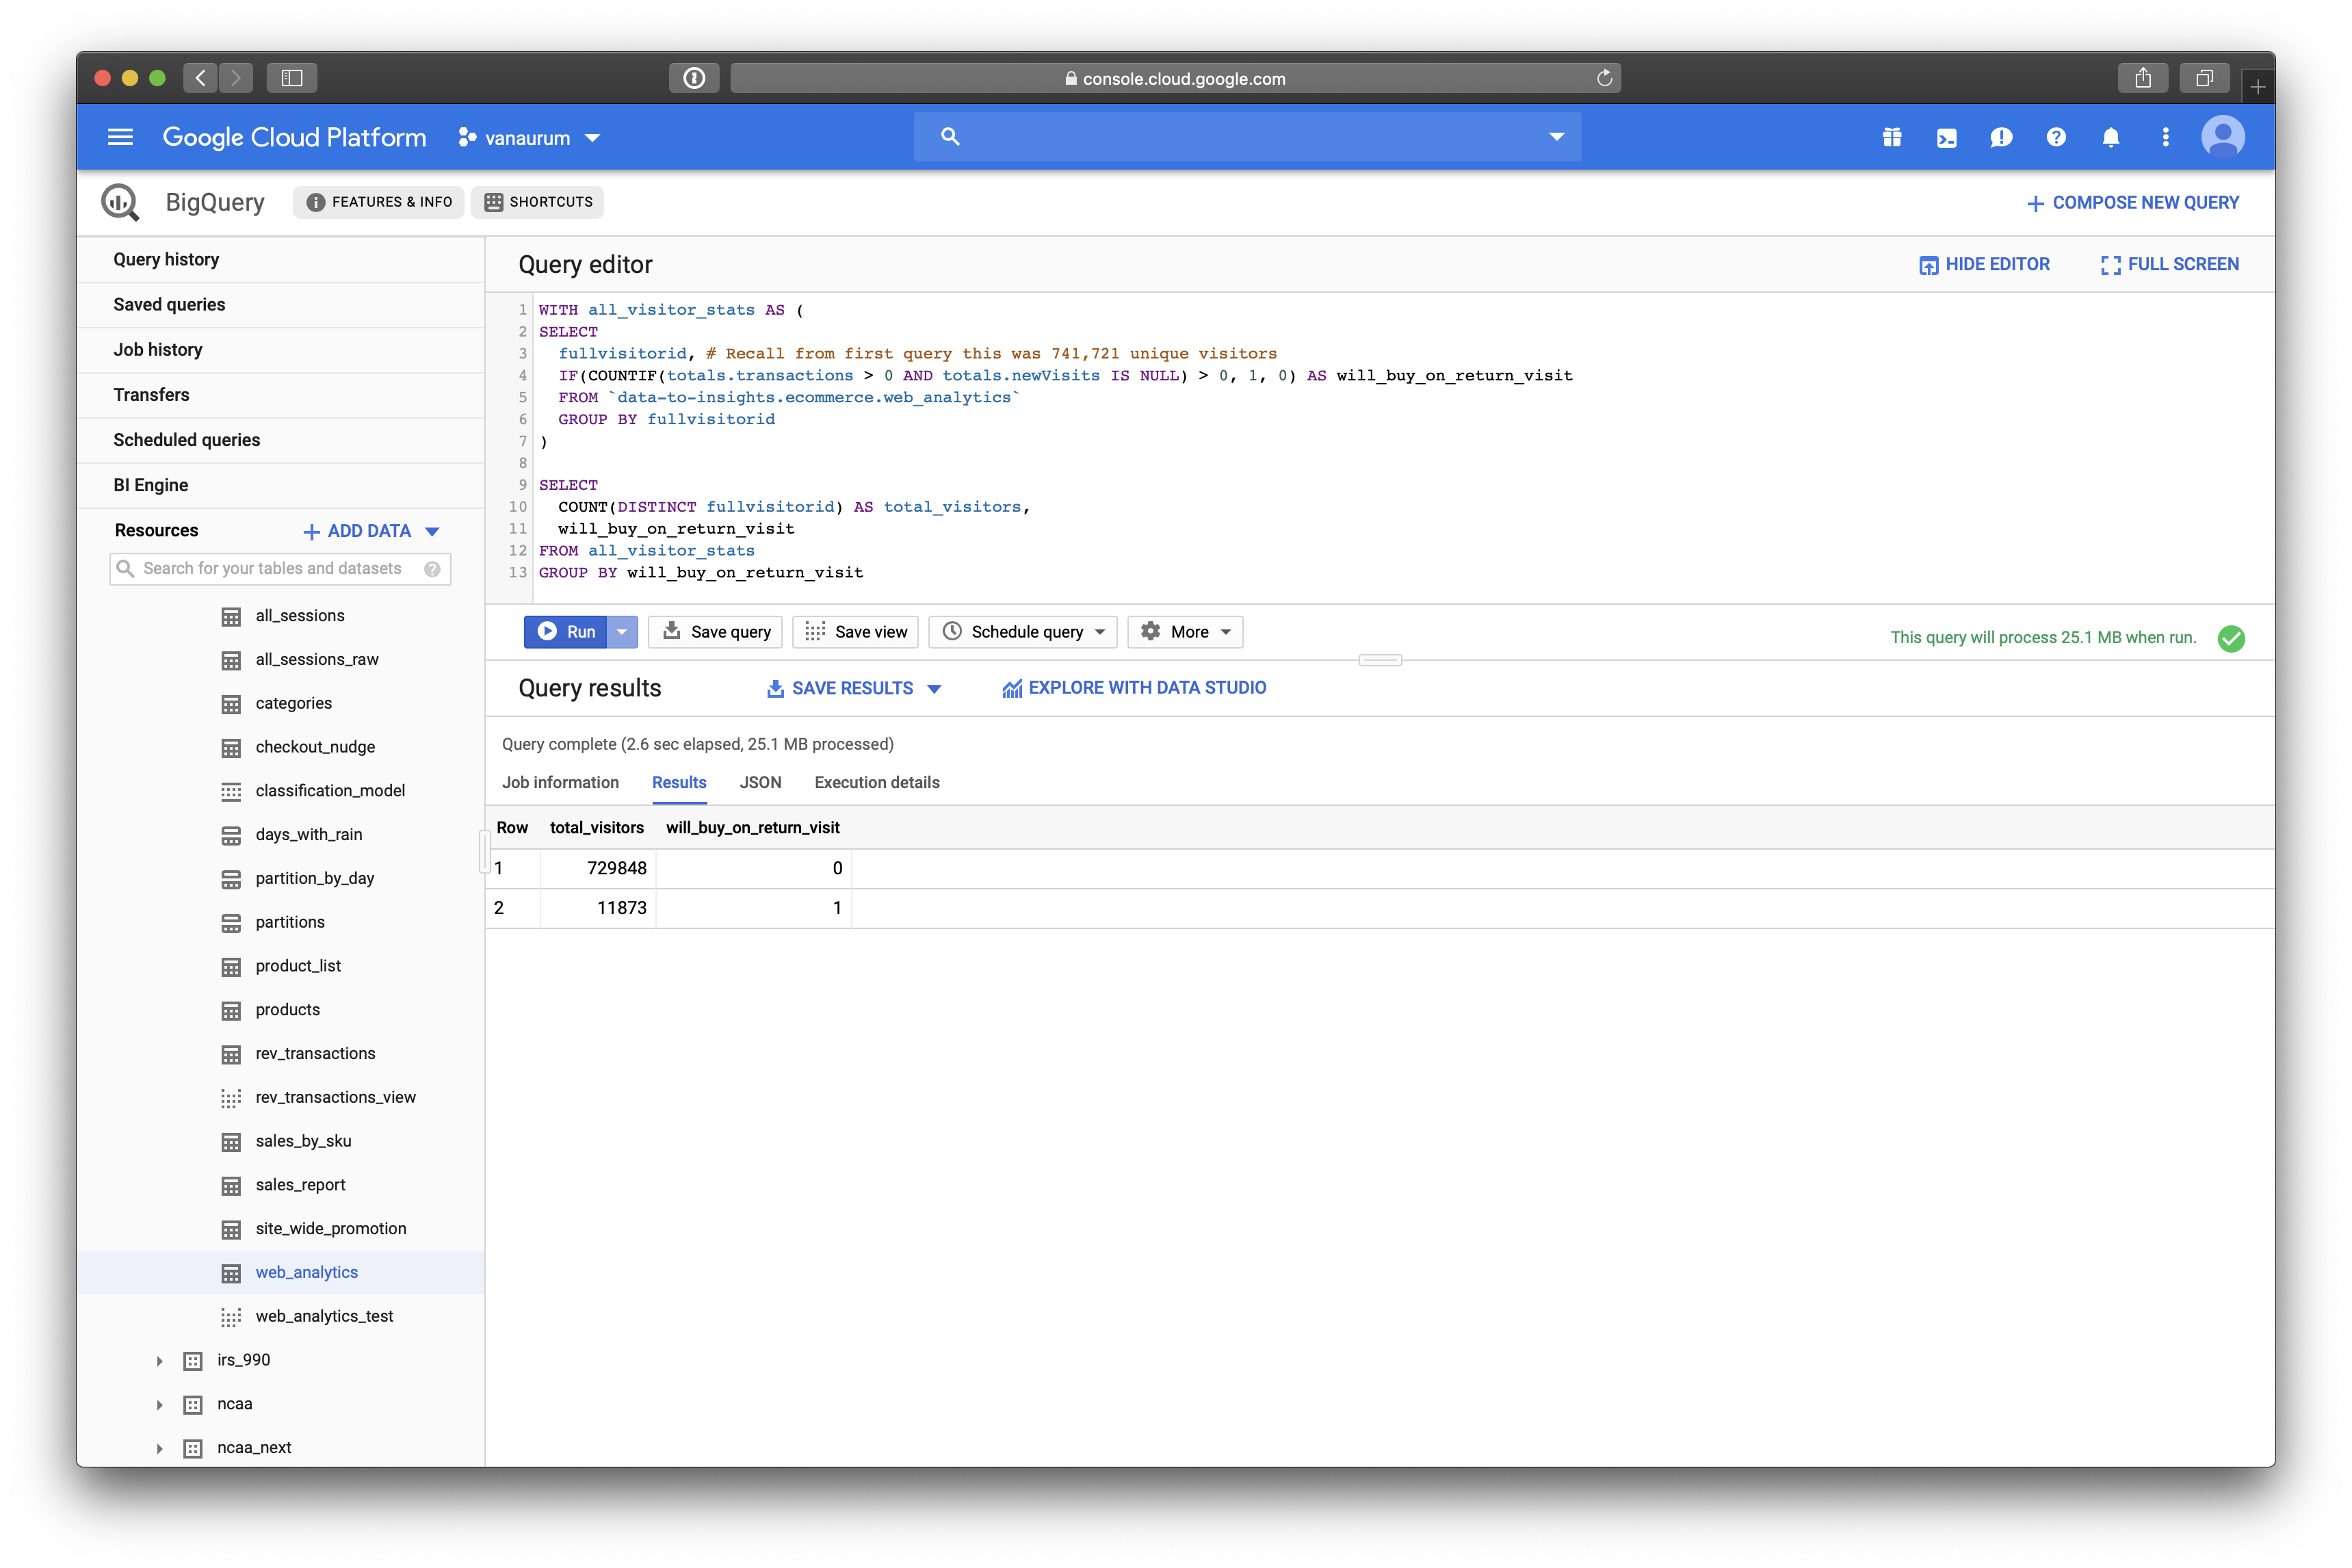The width and height of the screenshot is (2352, 1568).
Task: Open the Execution details tab
Action: [877, 782]
